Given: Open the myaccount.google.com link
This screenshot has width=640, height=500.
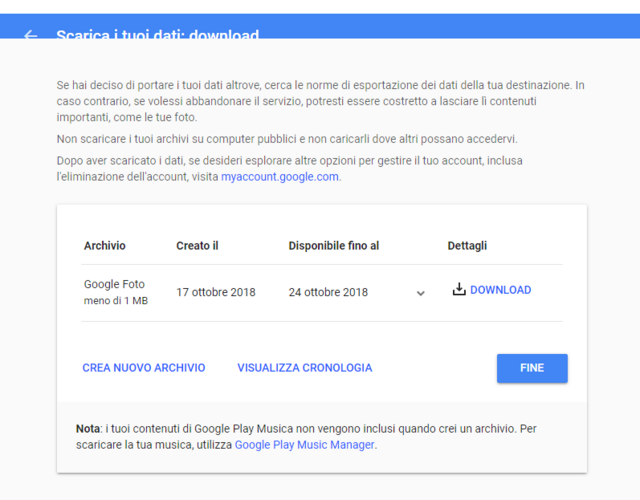Looking at the screenshot, I should [x=280, y=177].
